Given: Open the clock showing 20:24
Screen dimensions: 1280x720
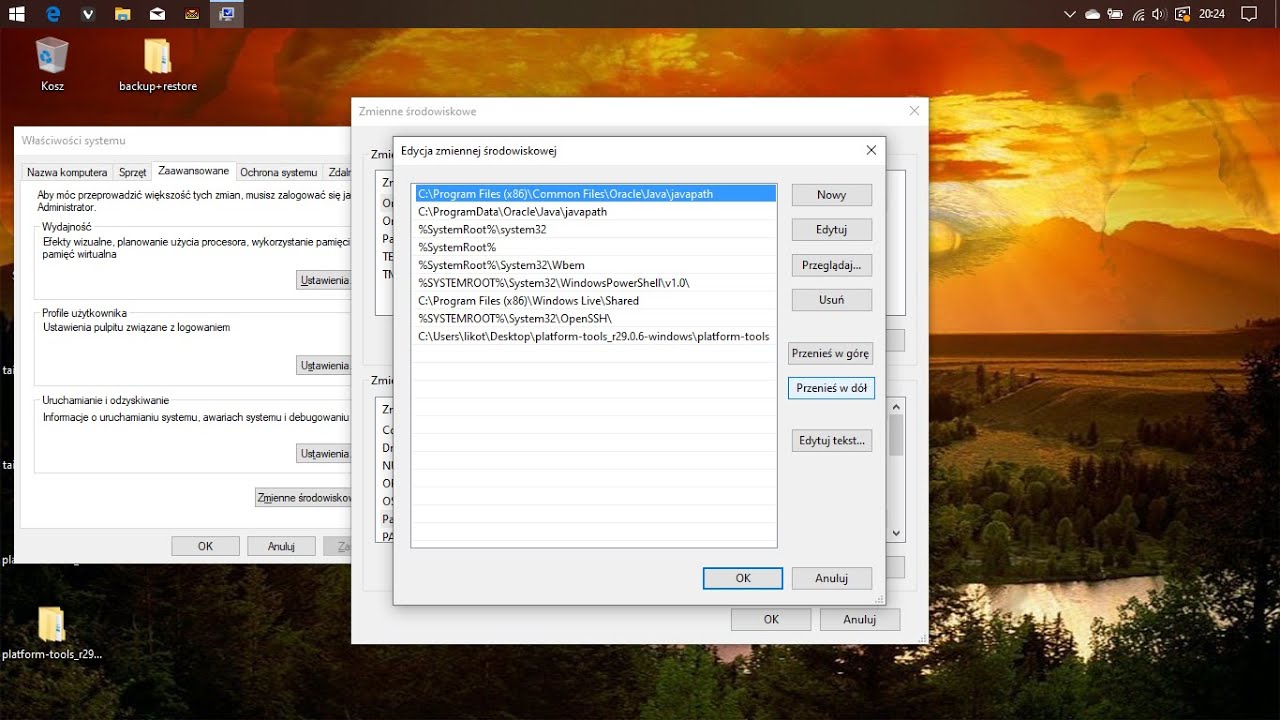Looking at the screenshot, I should 1212,14.
